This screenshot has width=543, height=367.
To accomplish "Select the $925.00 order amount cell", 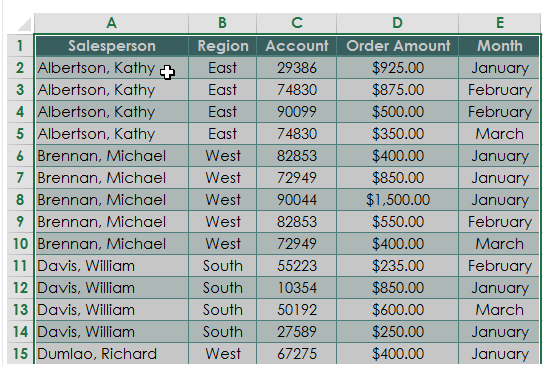I will point(398,68).
